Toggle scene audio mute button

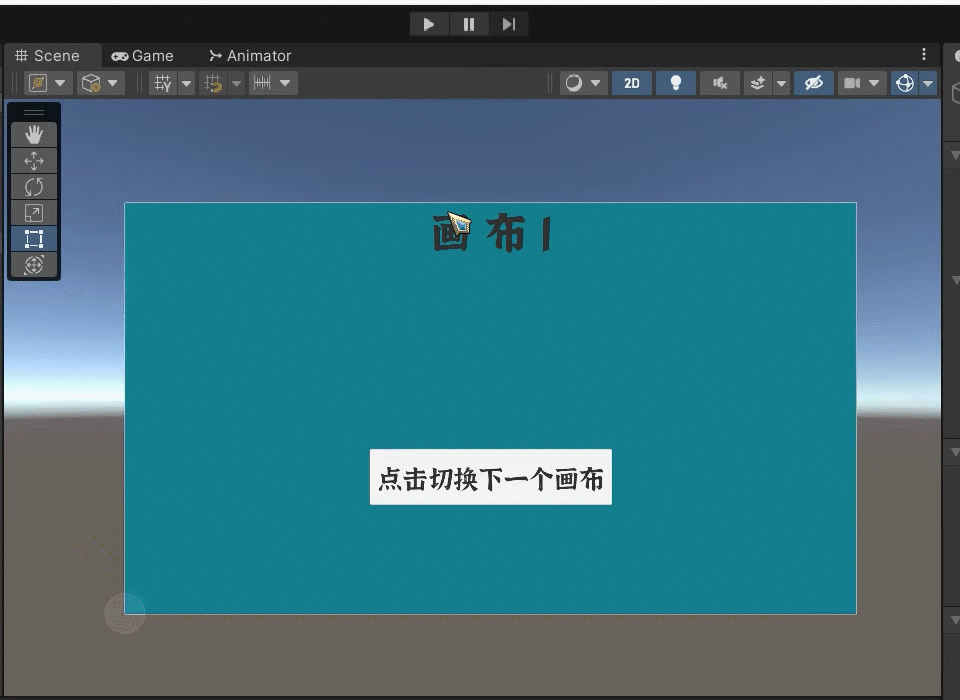pyautogui.click(x=720, y=83)
